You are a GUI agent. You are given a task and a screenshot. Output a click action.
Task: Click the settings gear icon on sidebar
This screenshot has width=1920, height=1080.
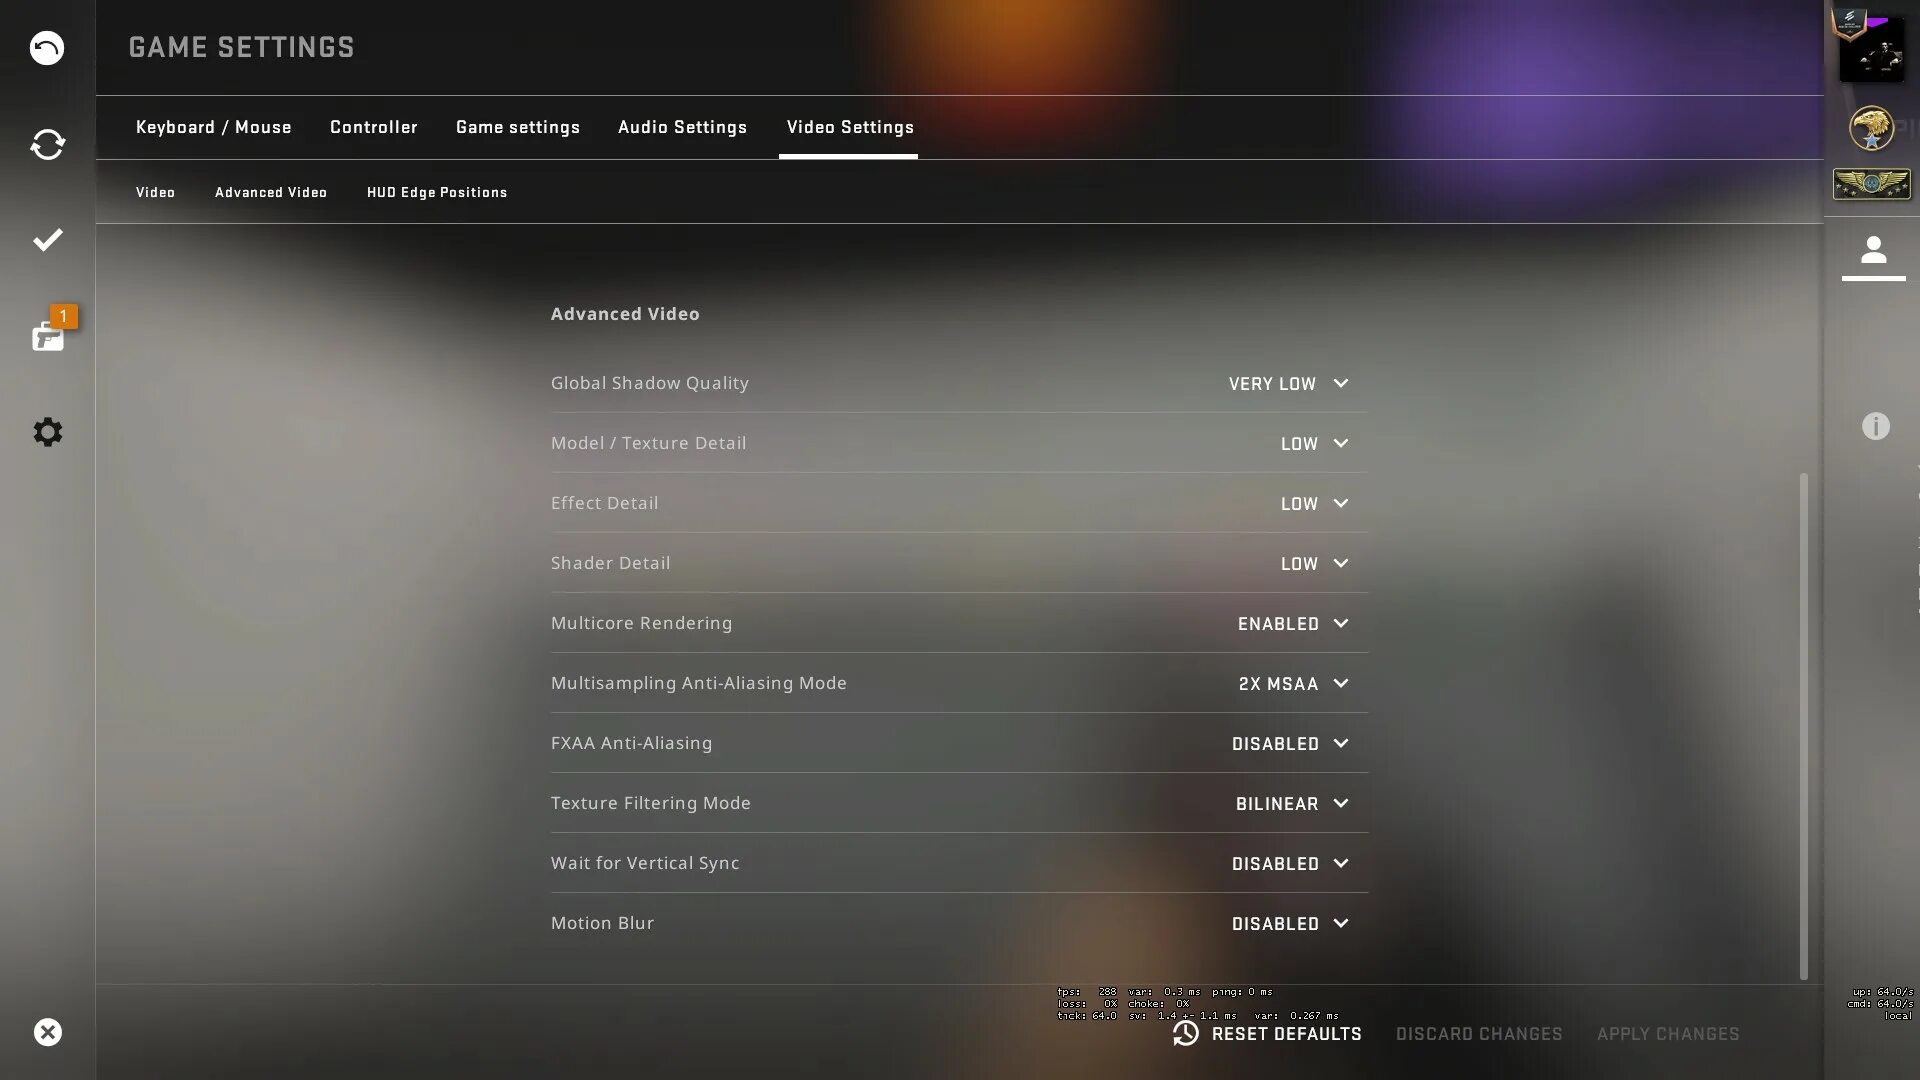coord(47,431)
